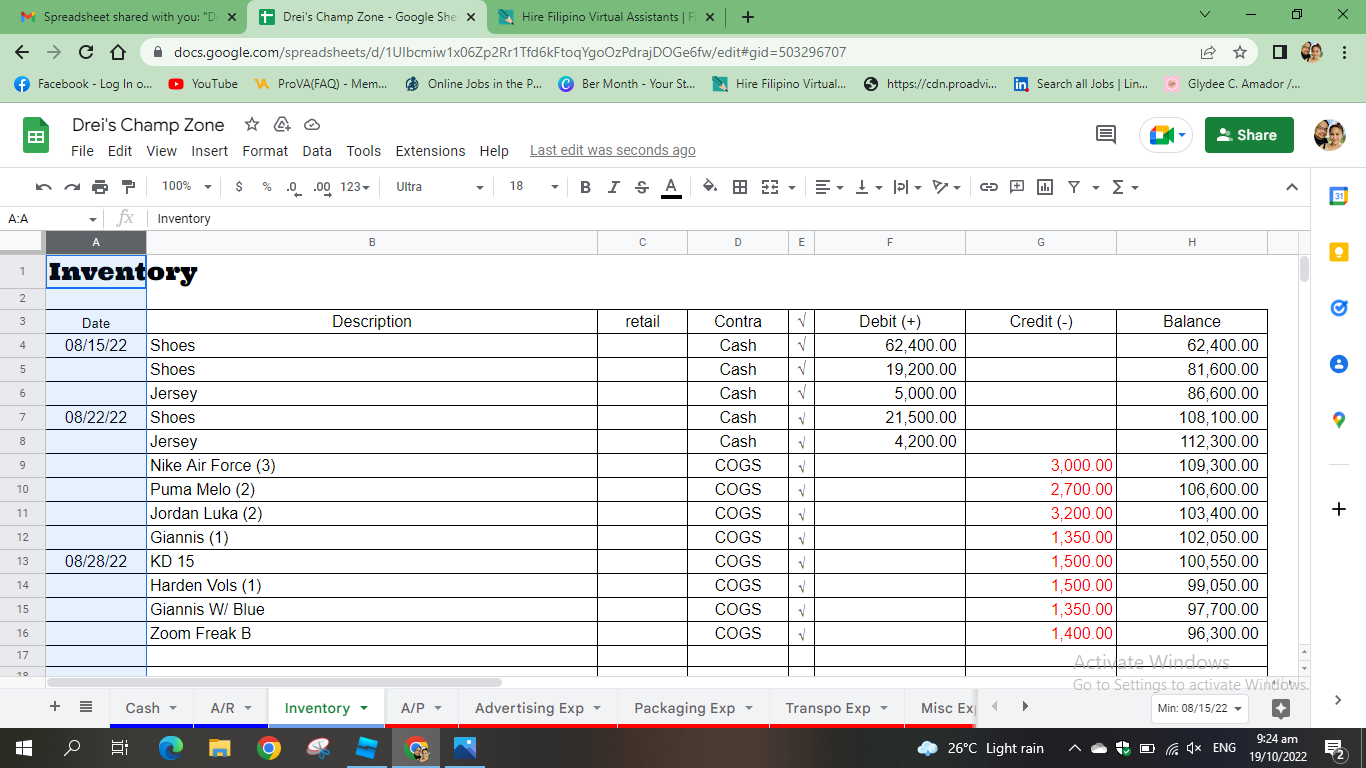Open the Borders tool
Viewport: 1366px width, 768px height.
tap(740, 187)
